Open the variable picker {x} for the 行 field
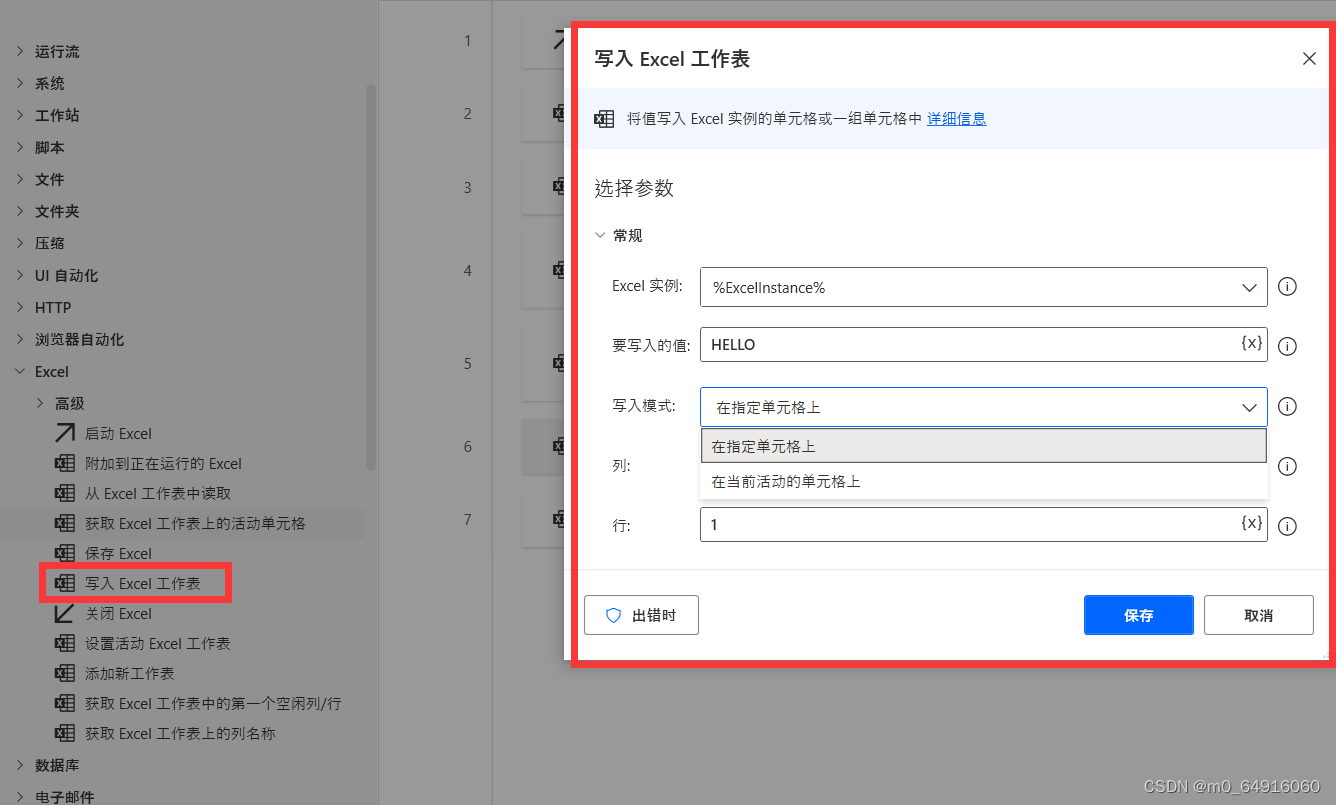This screenshot has width=1336, height=805. tap(1251, 524)
